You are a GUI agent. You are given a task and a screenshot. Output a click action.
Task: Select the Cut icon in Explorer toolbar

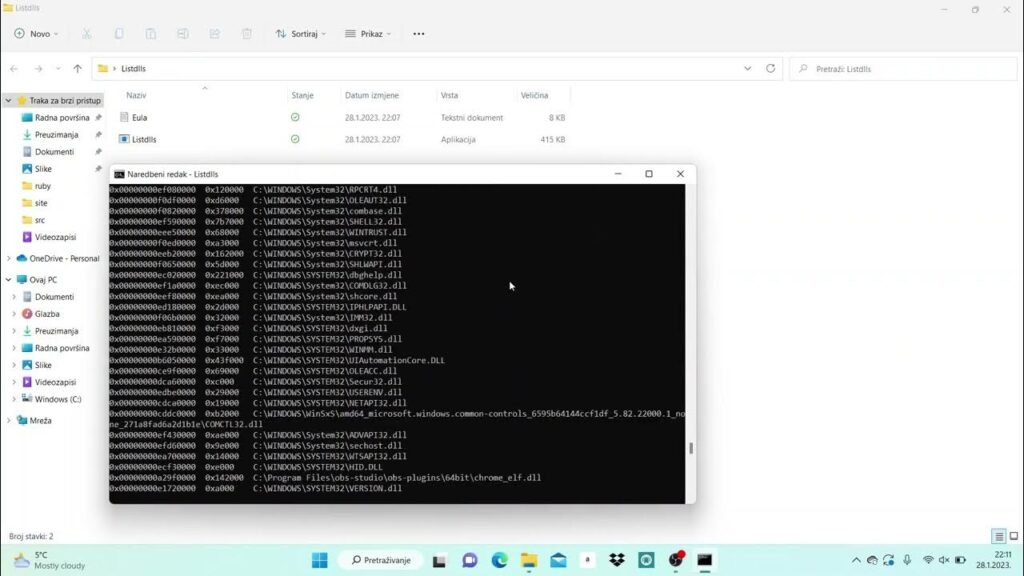pos(87,33)
